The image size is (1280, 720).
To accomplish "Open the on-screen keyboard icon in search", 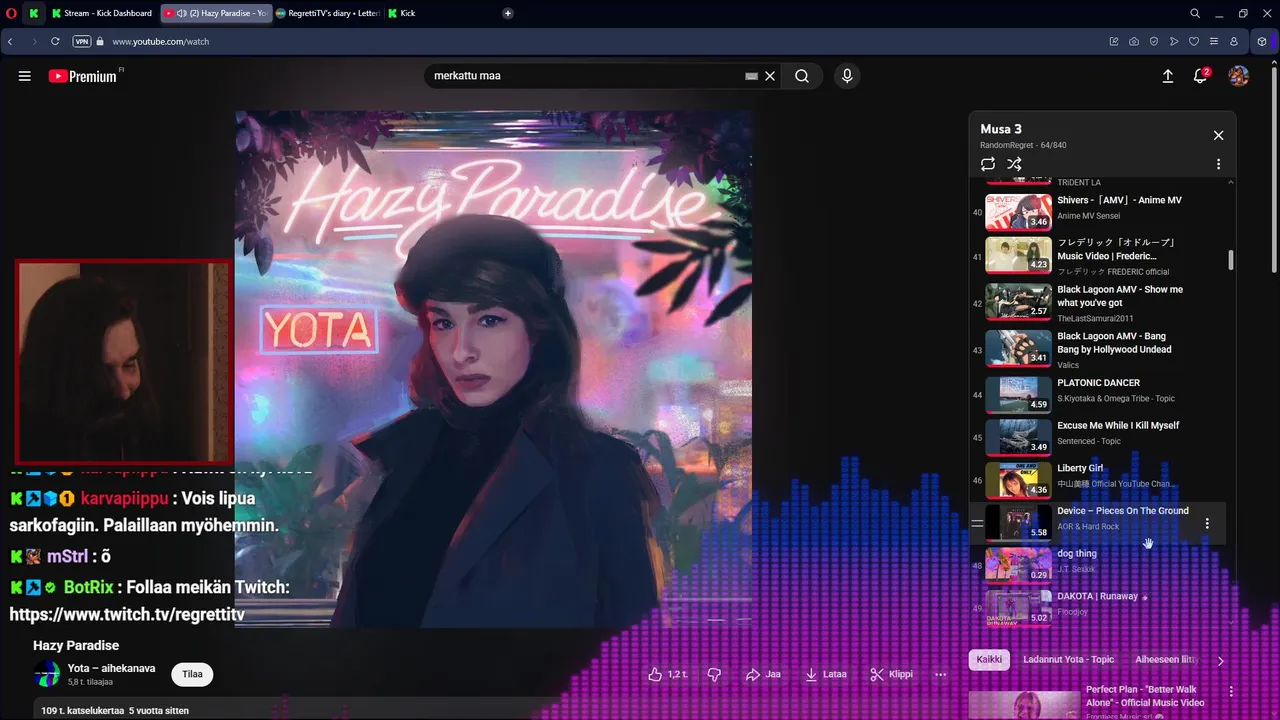I will click(x=752, y=76).
